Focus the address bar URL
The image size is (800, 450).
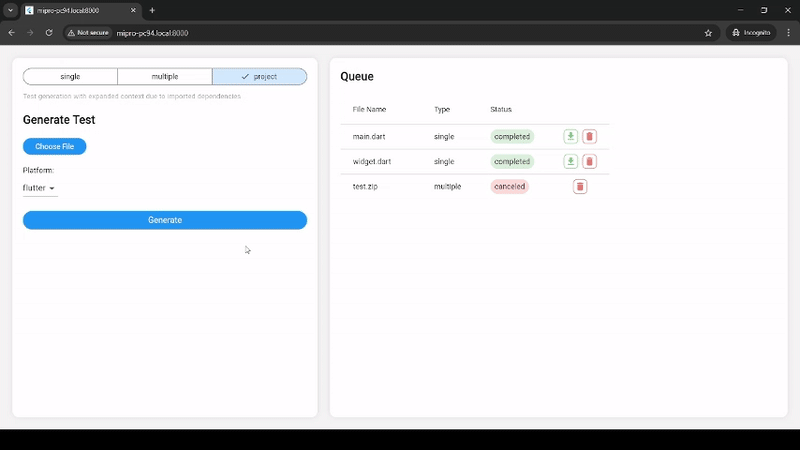click(152, 33)
